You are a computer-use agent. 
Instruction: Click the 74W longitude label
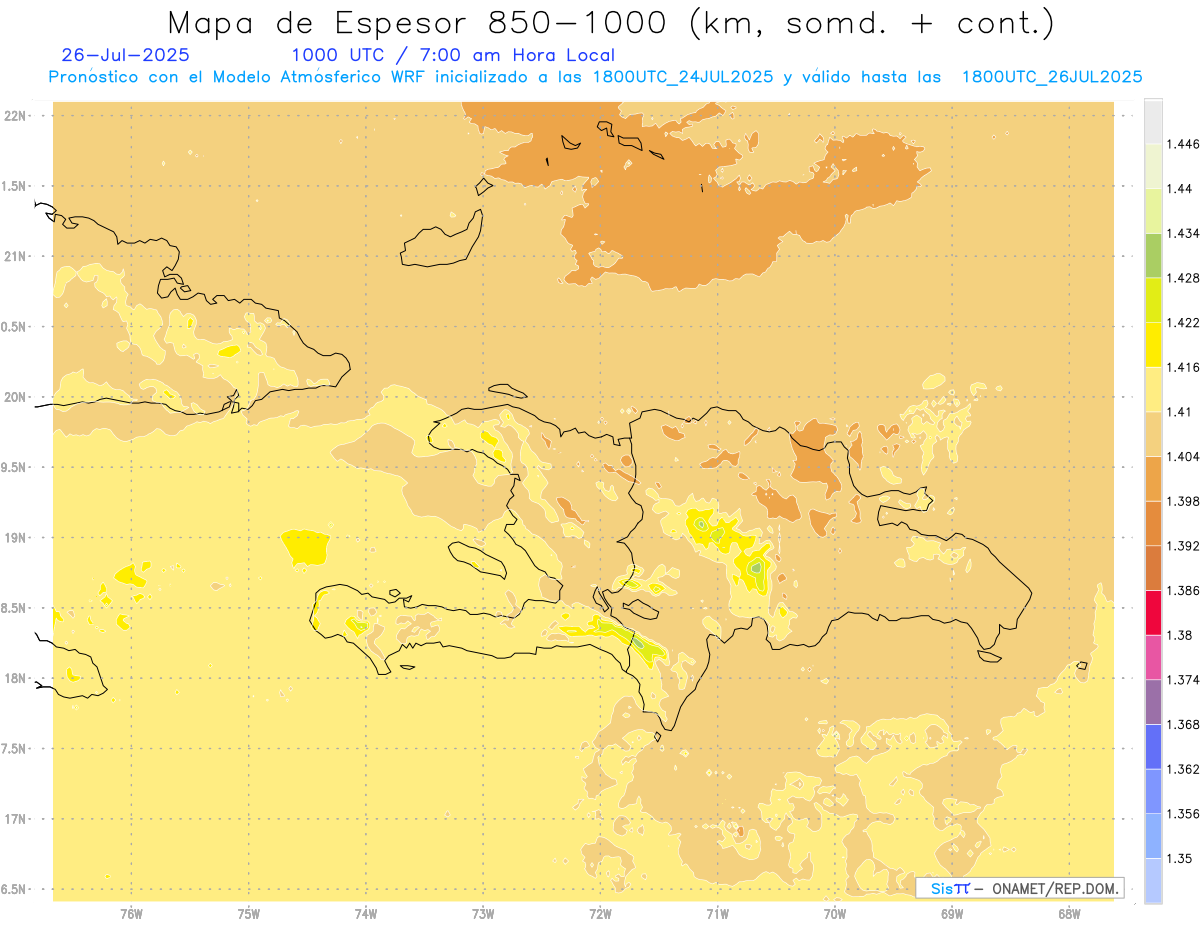tap(366, 915)
